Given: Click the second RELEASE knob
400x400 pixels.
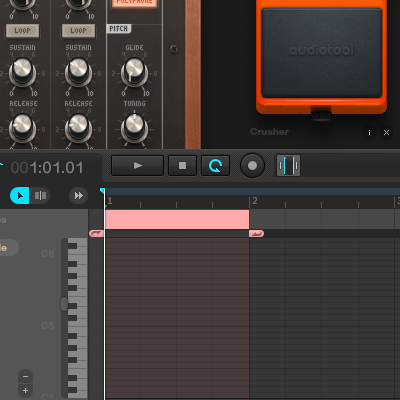Looking at the screenshot, I should pyautogui.click(x=78, y=128).
